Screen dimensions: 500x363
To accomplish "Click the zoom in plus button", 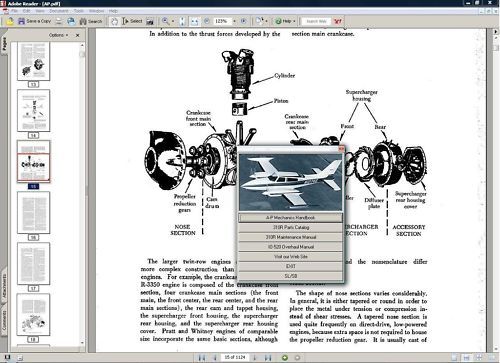I will tap(244, 21).
